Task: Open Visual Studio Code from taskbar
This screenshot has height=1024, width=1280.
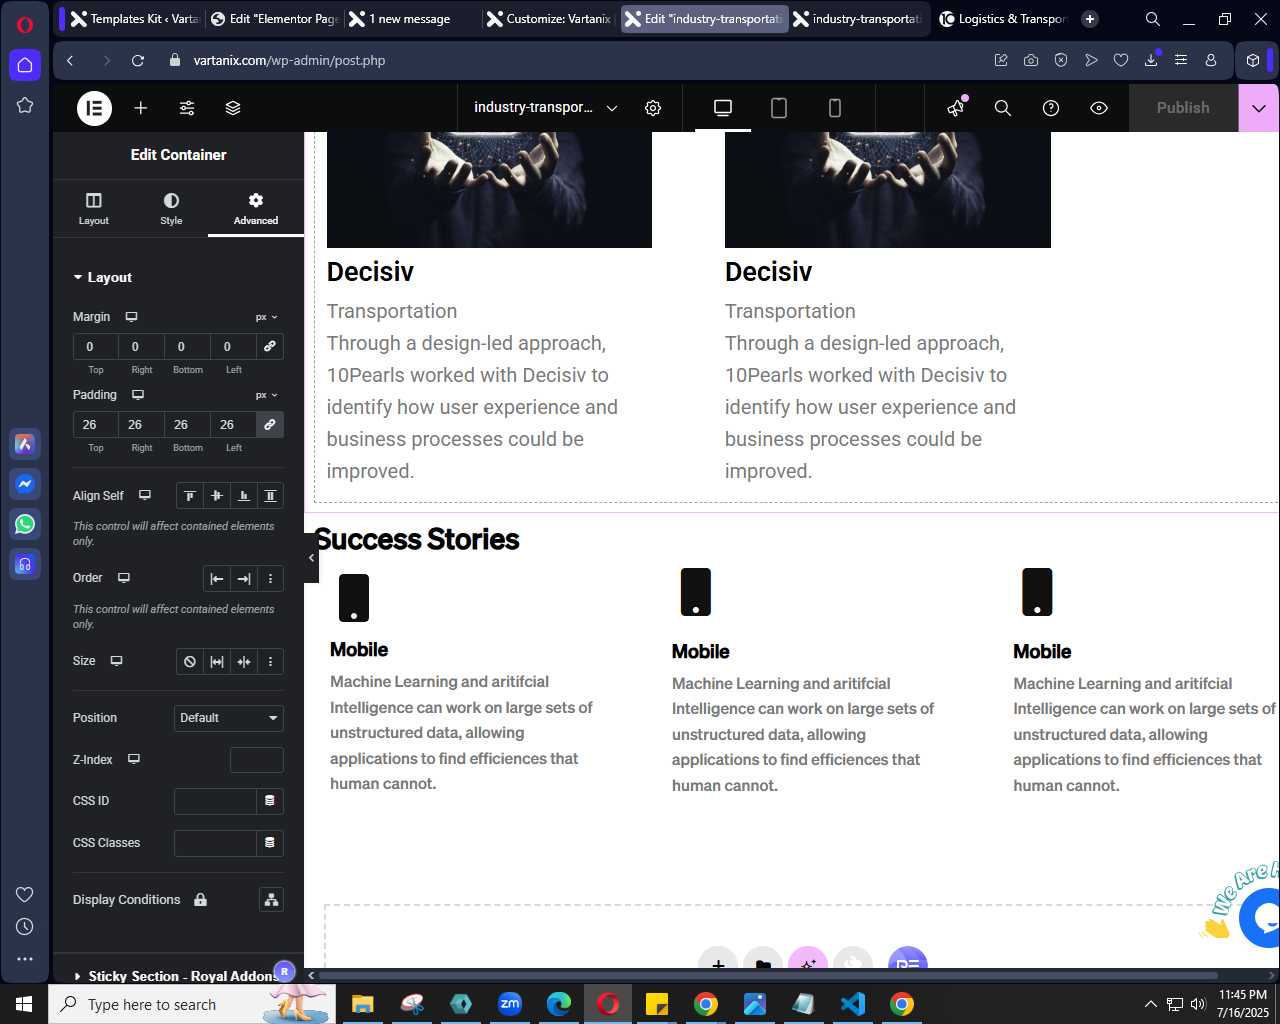Action: click(853, 1004)
